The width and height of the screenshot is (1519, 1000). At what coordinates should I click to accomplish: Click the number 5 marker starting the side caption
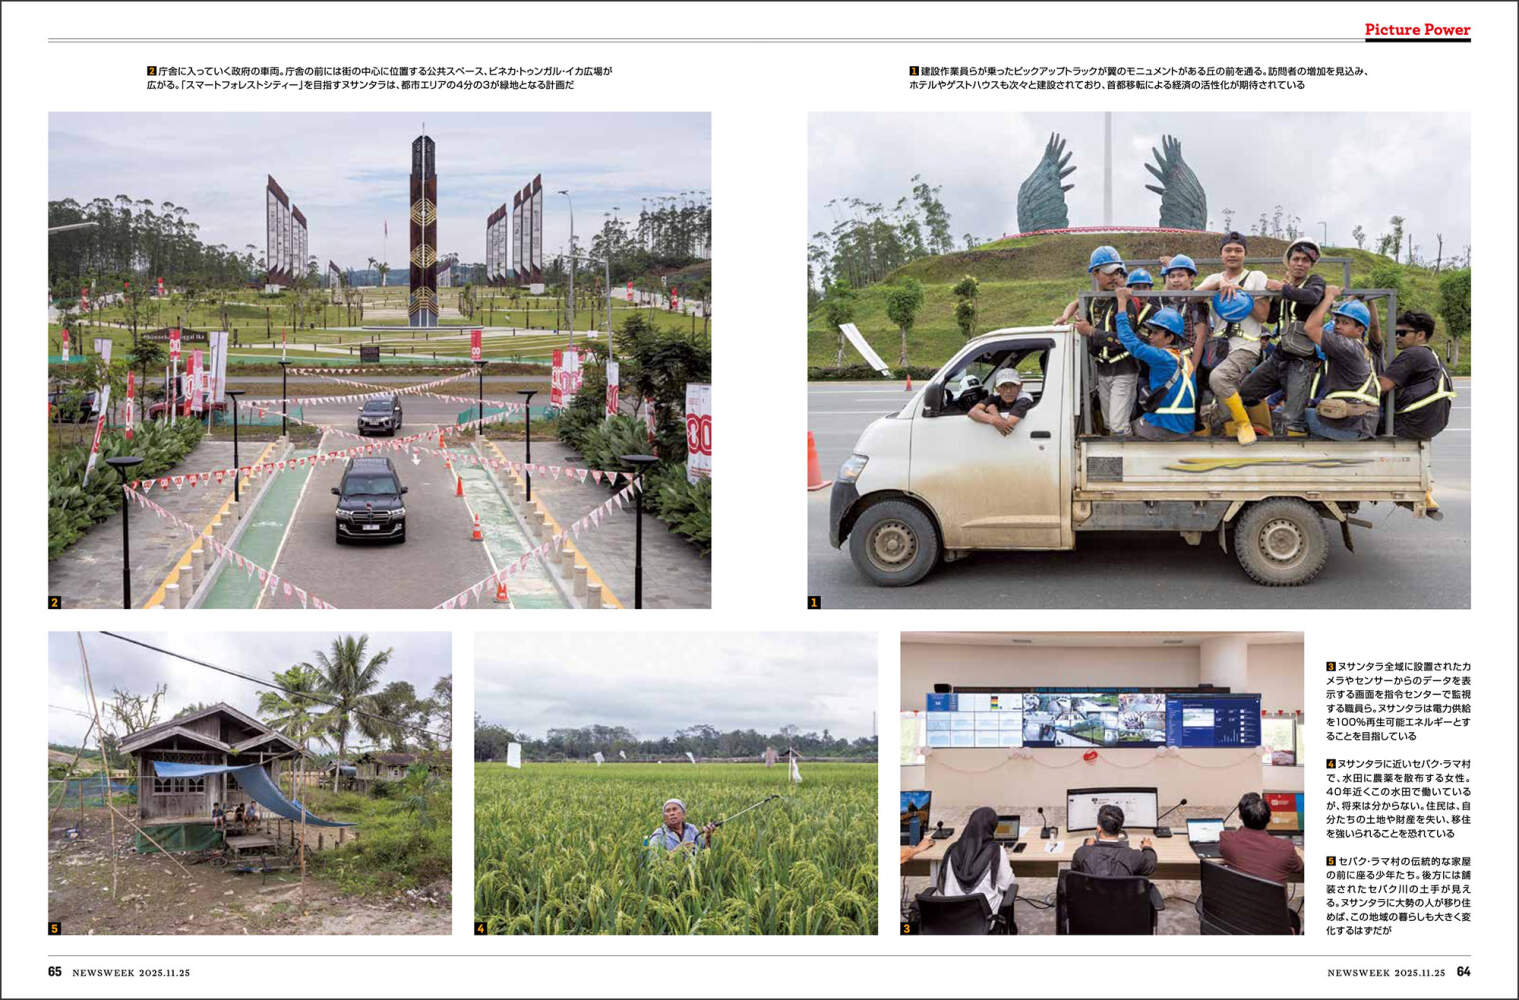pos(1331,861)
